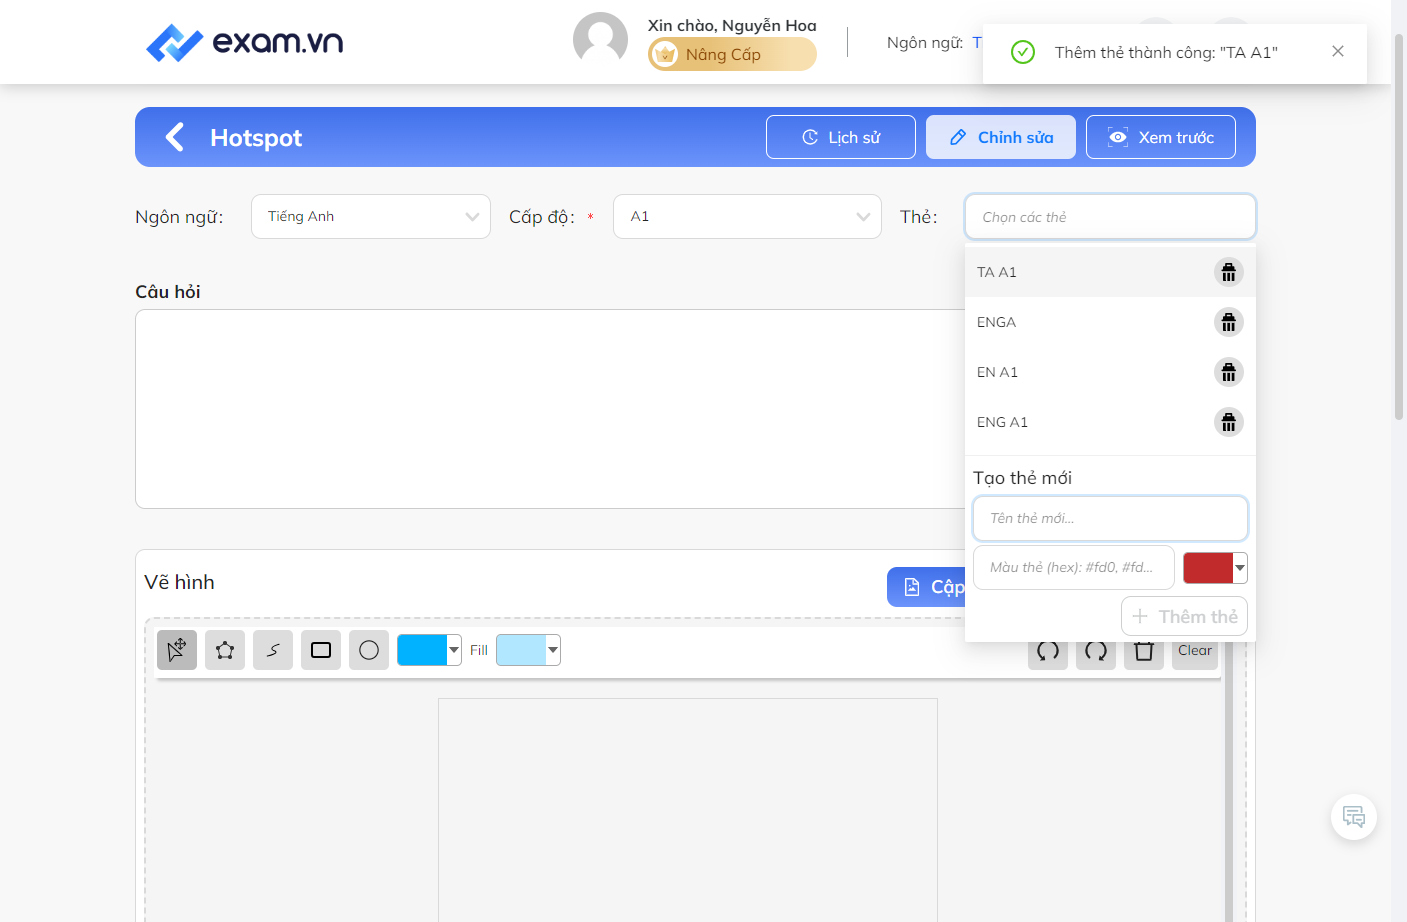Click Xem trước to preview
The width and height of the screenshot is (1407, 922).
click(1161, 137)
